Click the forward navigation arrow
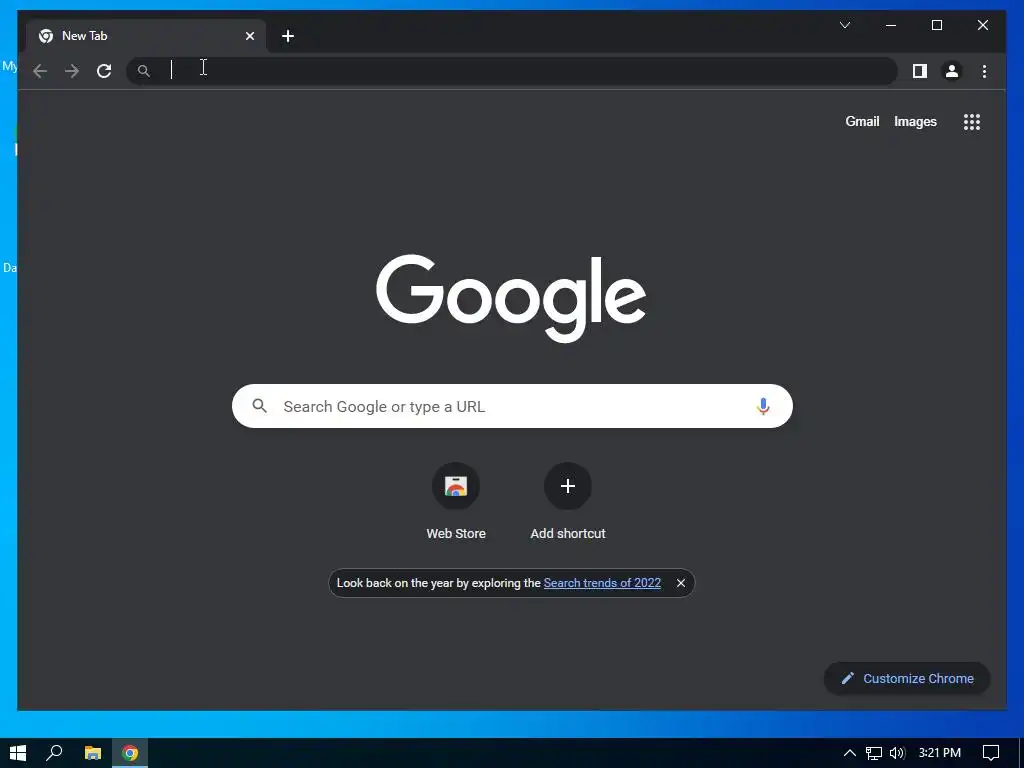 72,71
